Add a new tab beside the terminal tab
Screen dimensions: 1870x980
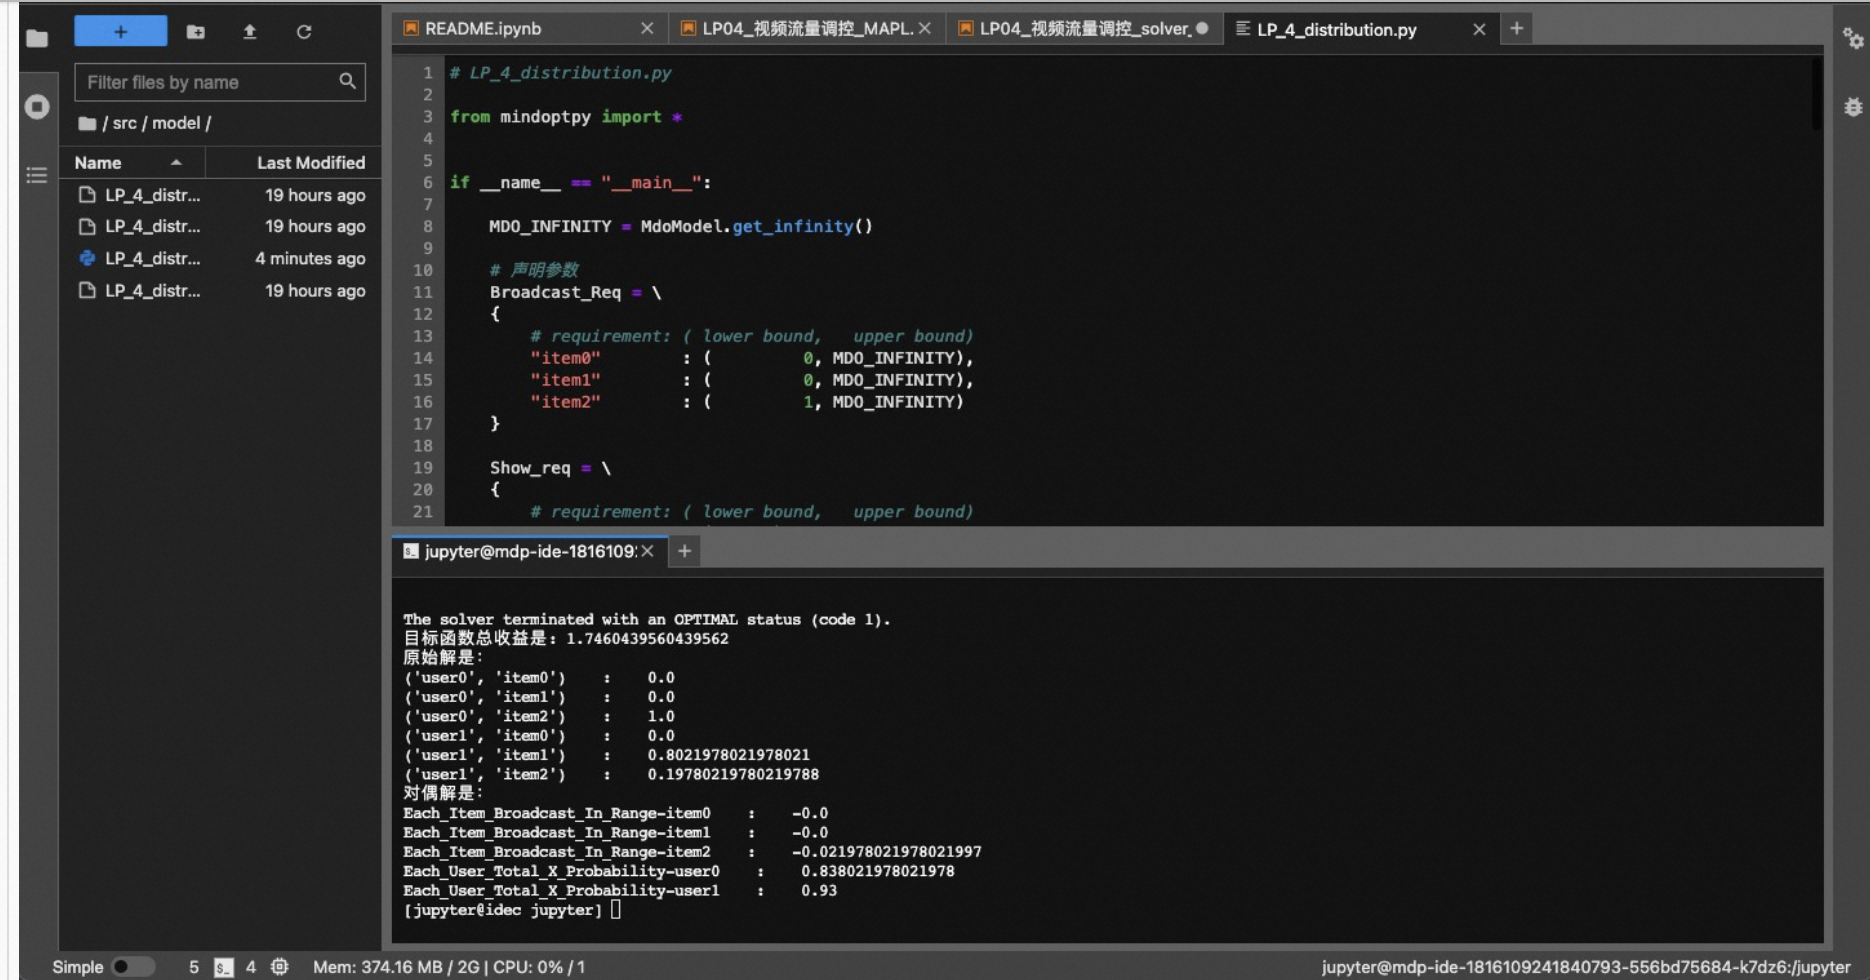(x=684, y=551)
